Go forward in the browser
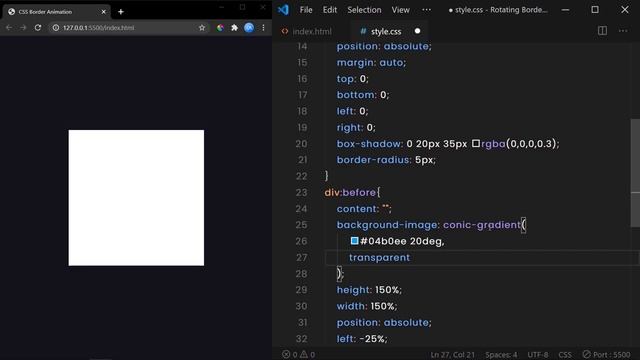The image size is (640, 360). pos(23,28)
